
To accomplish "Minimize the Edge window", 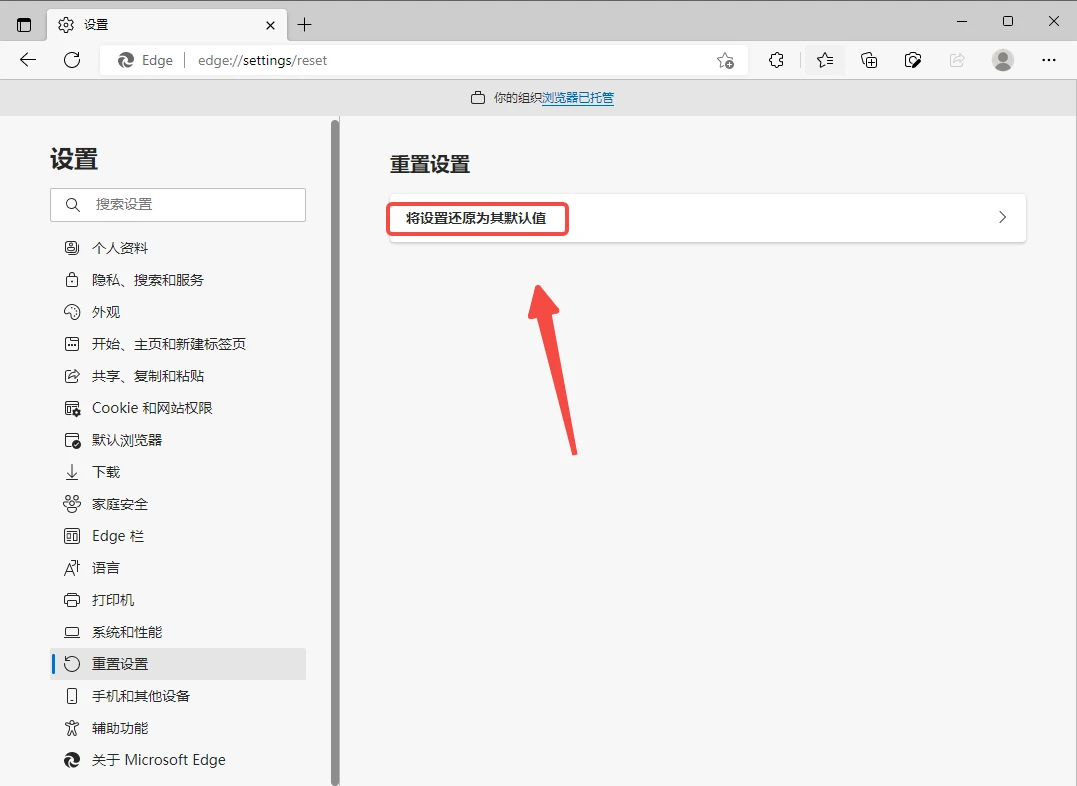I will pos(962,21).
